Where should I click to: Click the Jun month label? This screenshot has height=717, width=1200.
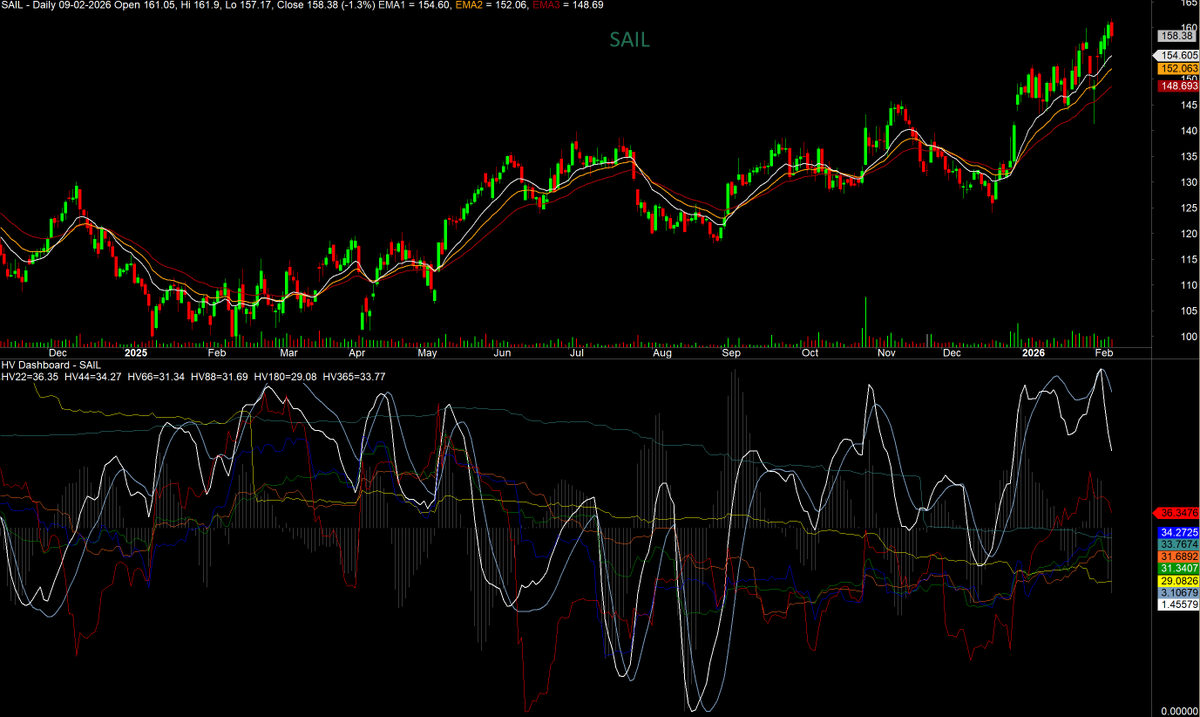502,353
